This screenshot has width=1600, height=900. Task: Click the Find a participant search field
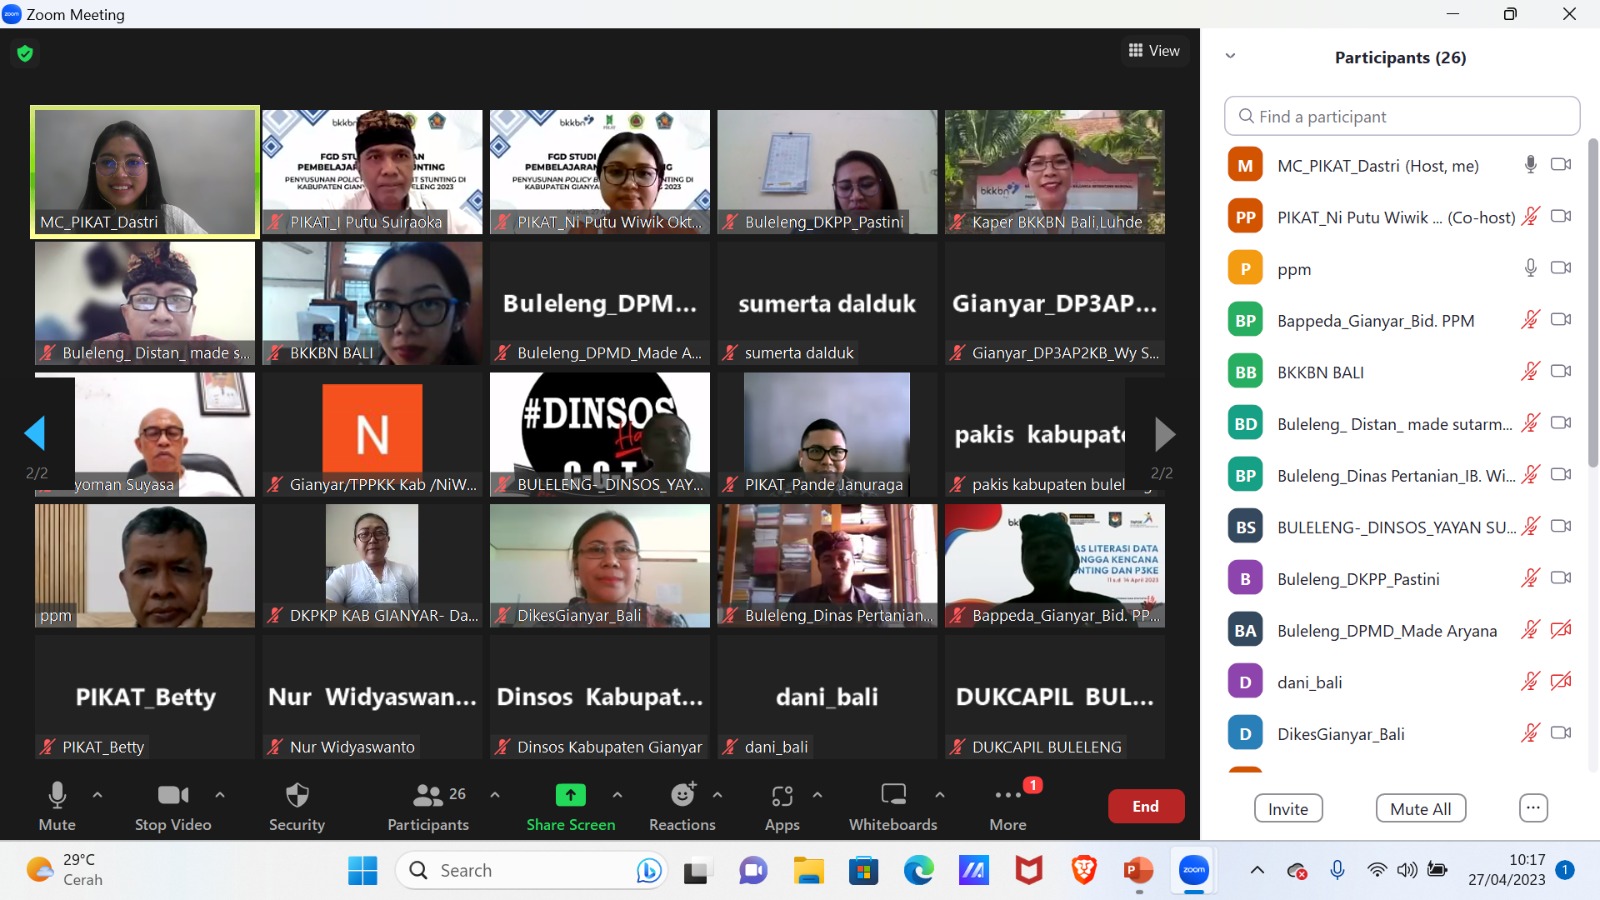(x=1402, y=116)
